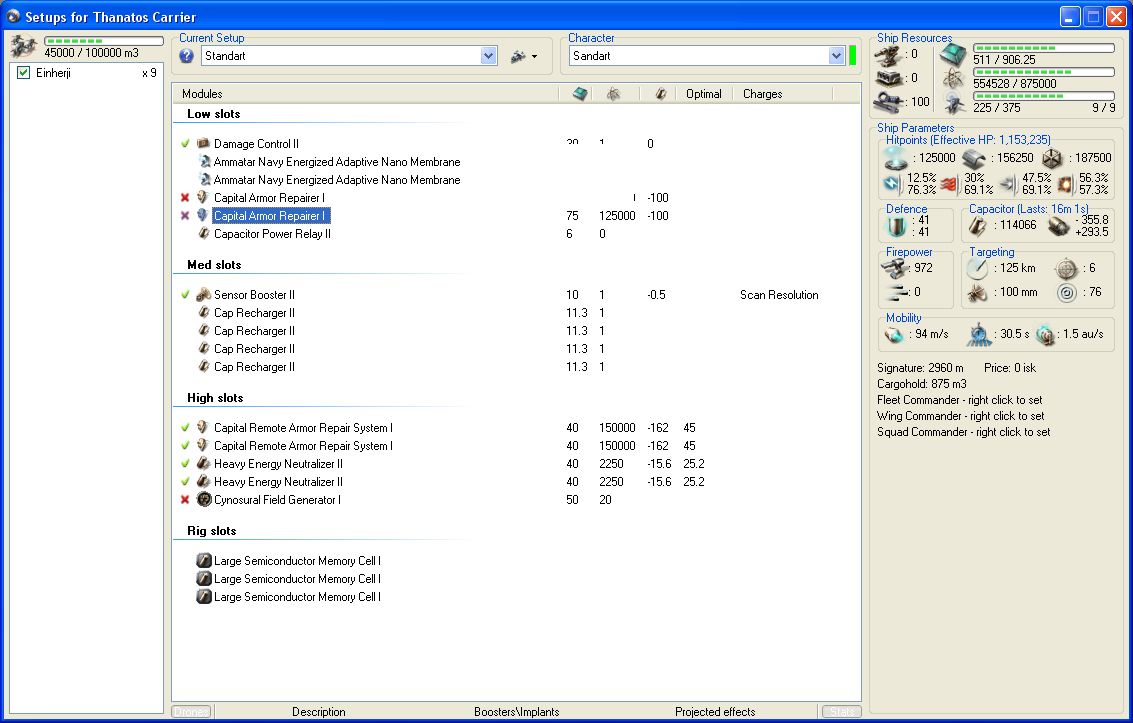Click the launcher hardpoints icon in Ship Resources

(888, 78)
